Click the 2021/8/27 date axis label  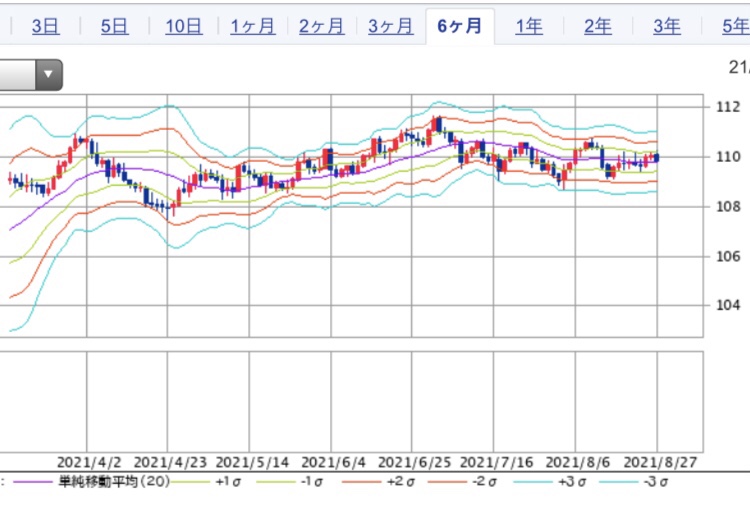(x=660, y=462)
